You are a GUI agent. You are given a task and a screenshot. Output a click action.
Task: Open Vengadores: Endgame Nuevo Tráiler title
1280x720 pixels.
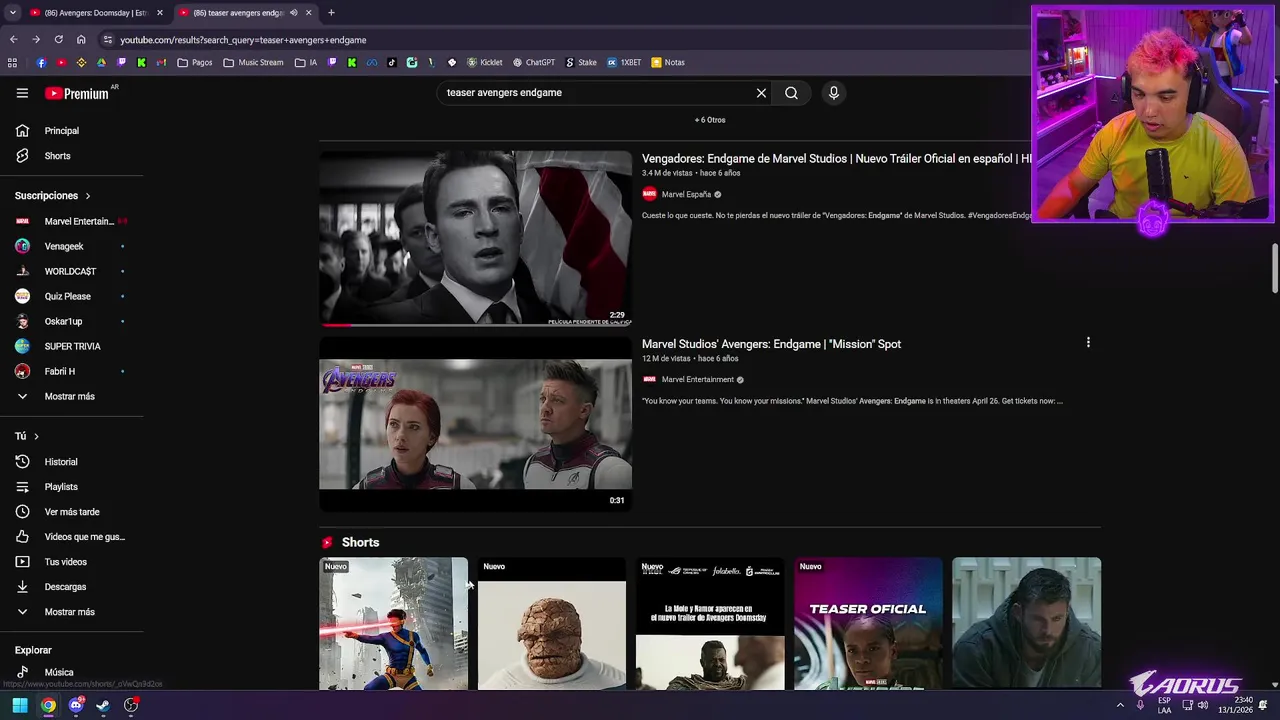point(837,159)
